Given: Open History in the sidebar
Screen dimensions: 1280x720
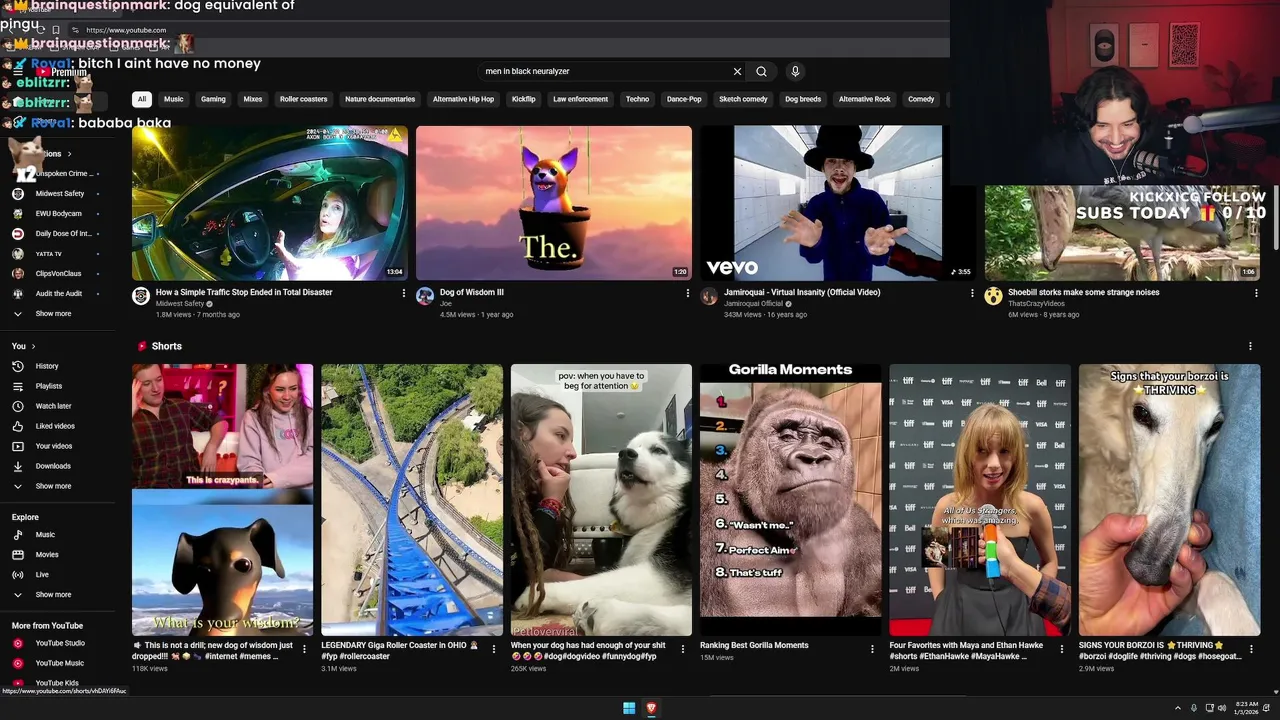Looking at the screenshot, I should [x=47, y=366].
